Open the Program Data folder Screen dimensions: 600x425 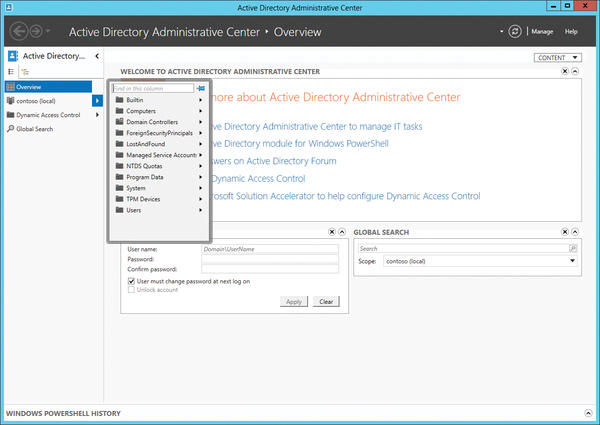click(145, 177)
